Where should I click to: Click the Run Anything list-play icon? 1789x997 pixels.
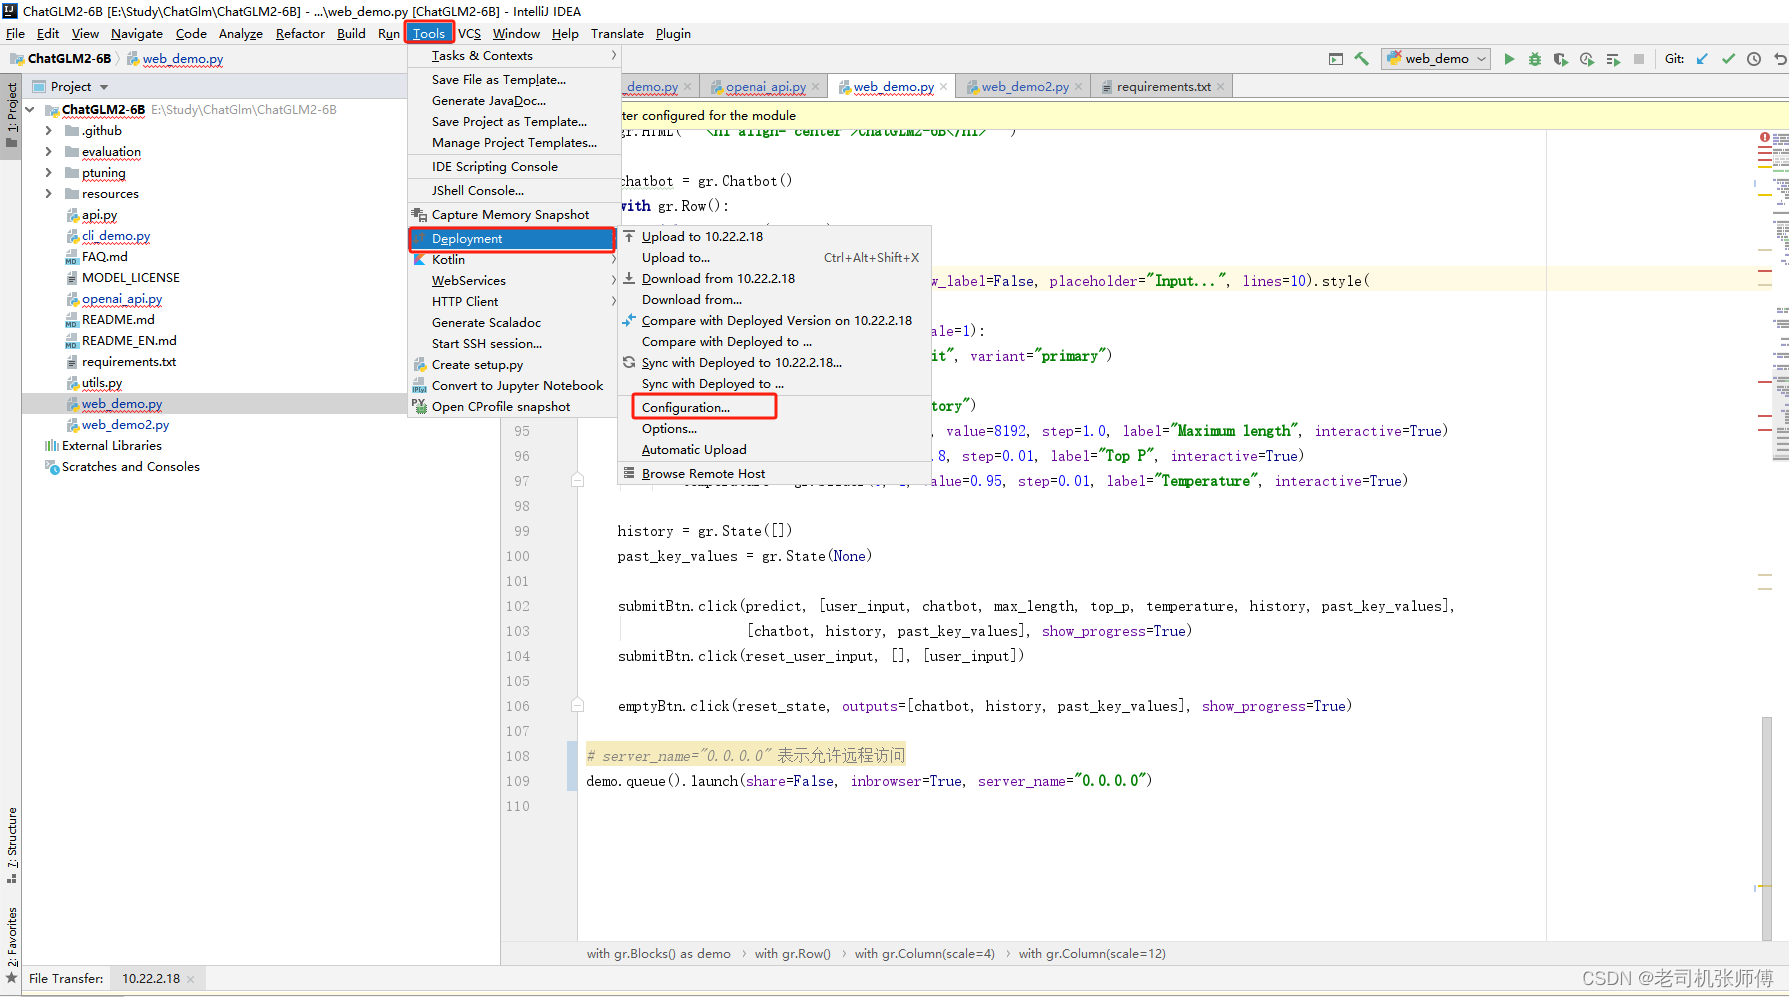(1613, 59)
